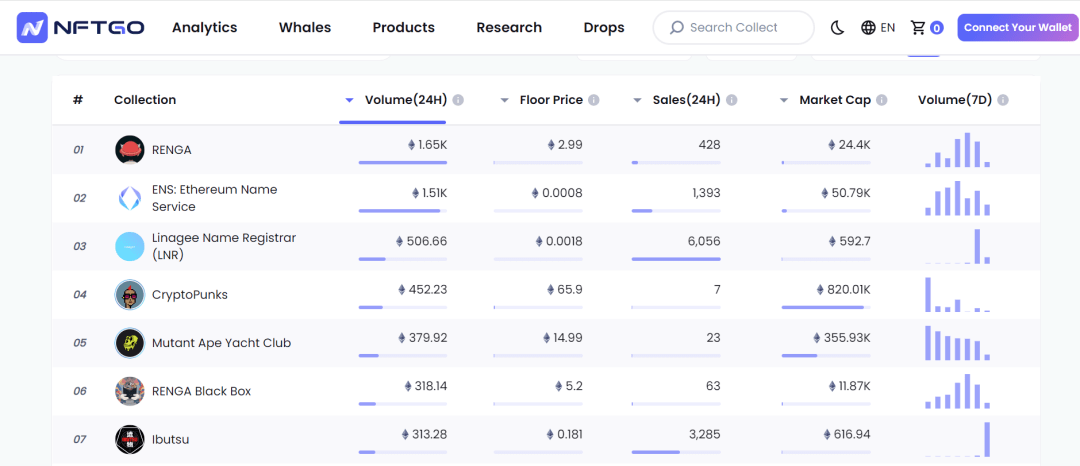Click the Linagee Name Registrar logo
Screen dimensions: 1080x466
(x=129, y=246)
